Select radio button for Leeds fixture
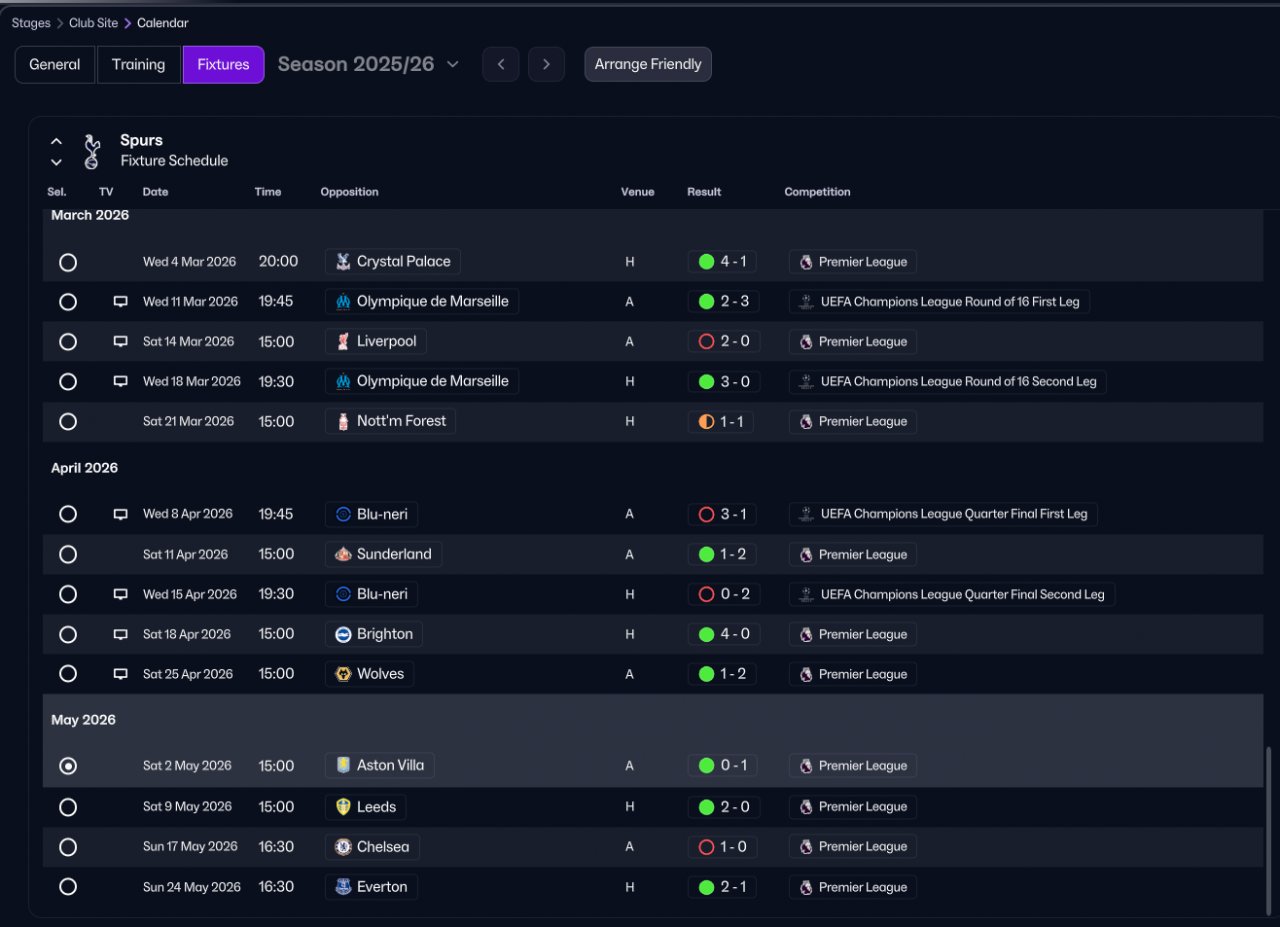1280x927 pixels. click(67, 807)
